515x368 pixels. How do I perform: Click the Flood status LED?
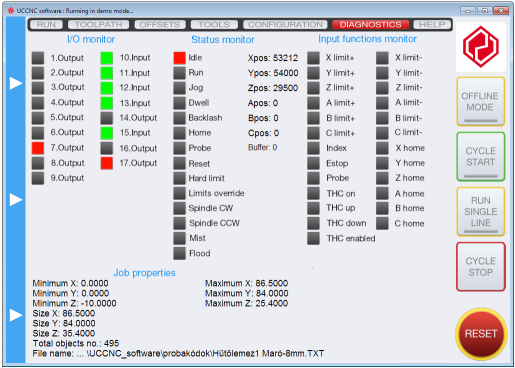(179, 253)
